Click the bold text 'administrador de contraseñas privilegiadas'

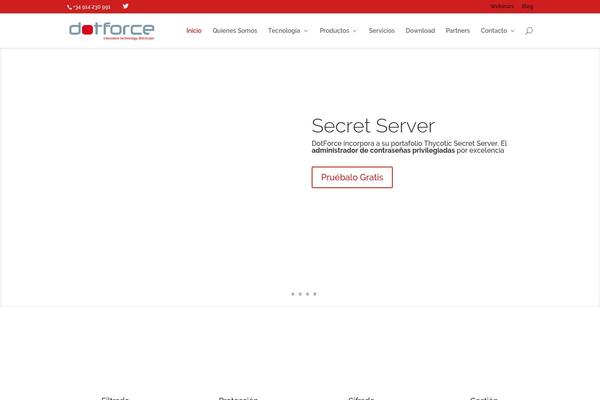pos(383,150)
